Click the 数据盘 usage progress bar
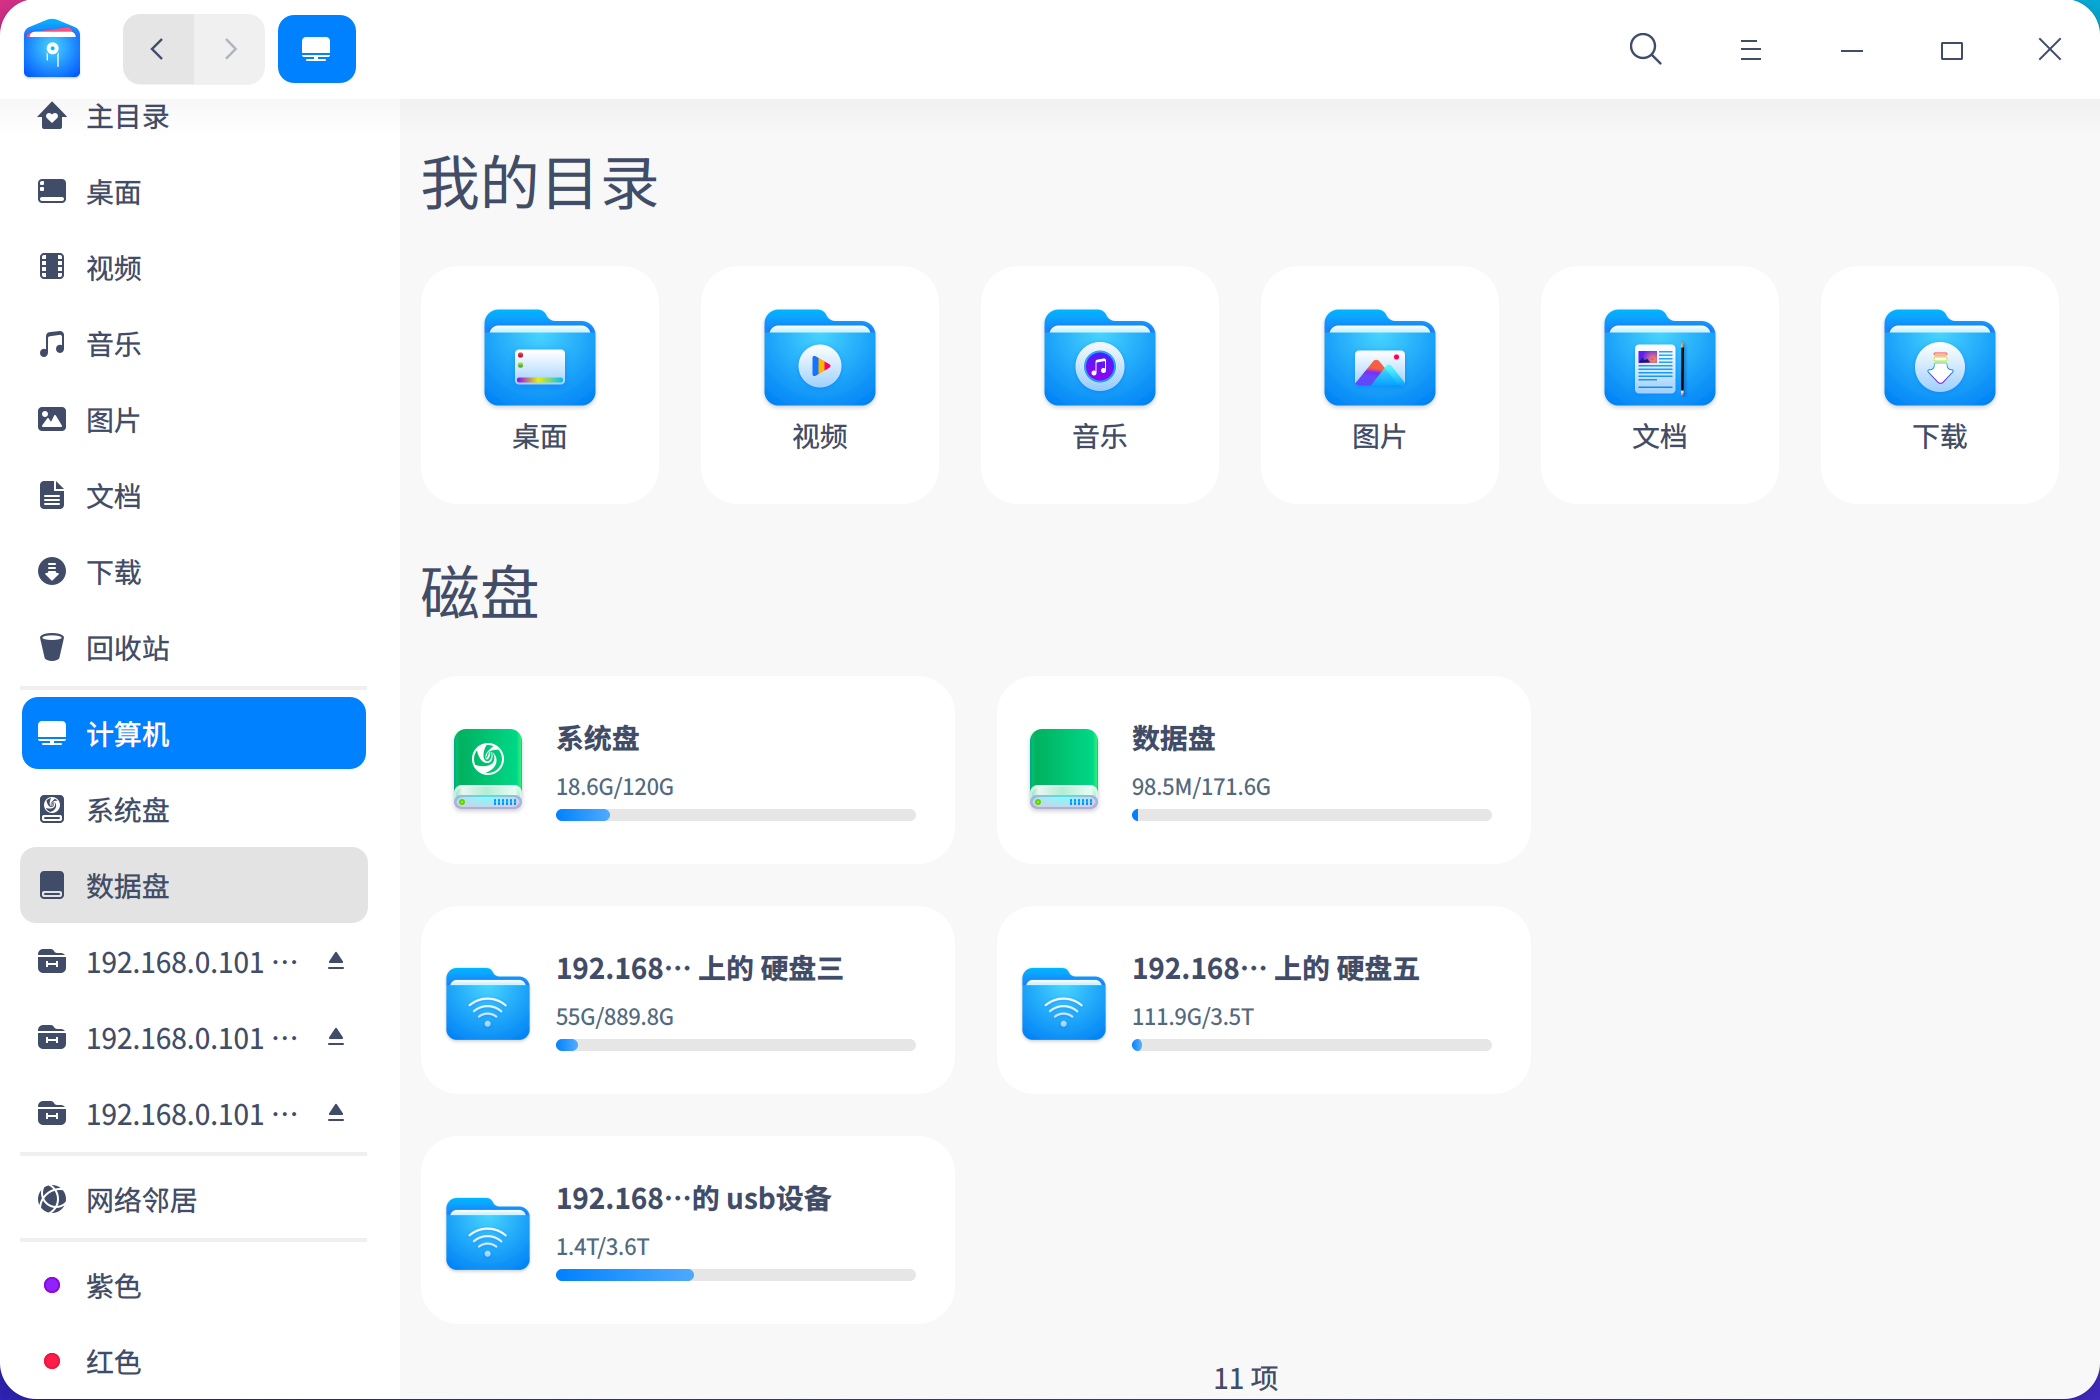Image resolution: width=2100 pixels, height=1400 pixels. coord(1310,815)
